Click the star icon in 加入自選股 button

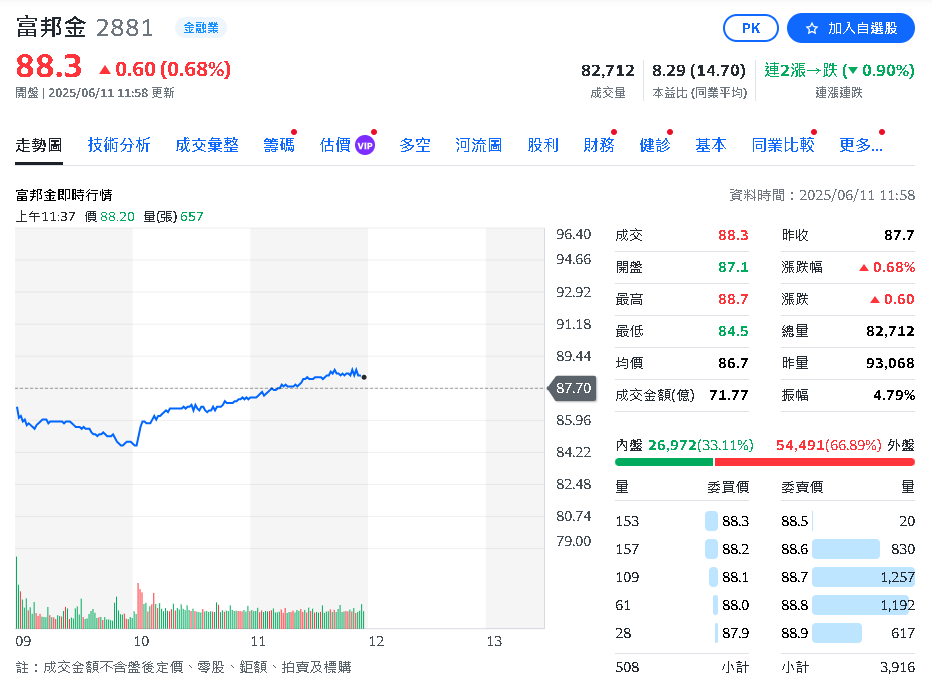[x=811, y=29]
